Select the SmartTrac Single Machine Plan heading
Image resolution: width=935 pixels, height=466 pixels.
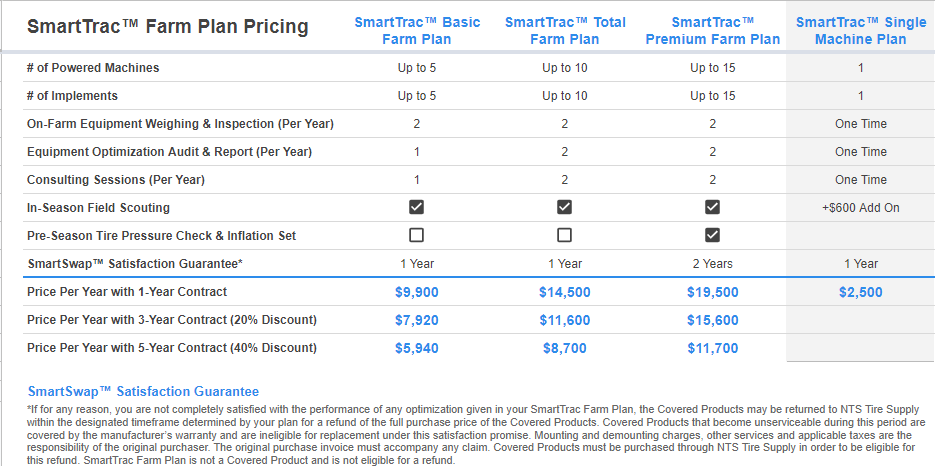point(860,31)
